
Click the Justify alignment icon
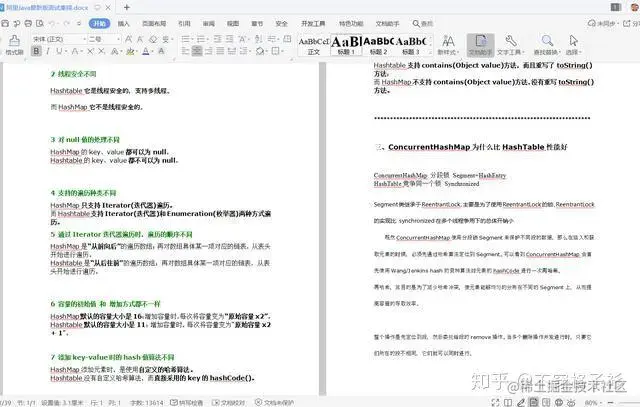[x=220, y=51]
